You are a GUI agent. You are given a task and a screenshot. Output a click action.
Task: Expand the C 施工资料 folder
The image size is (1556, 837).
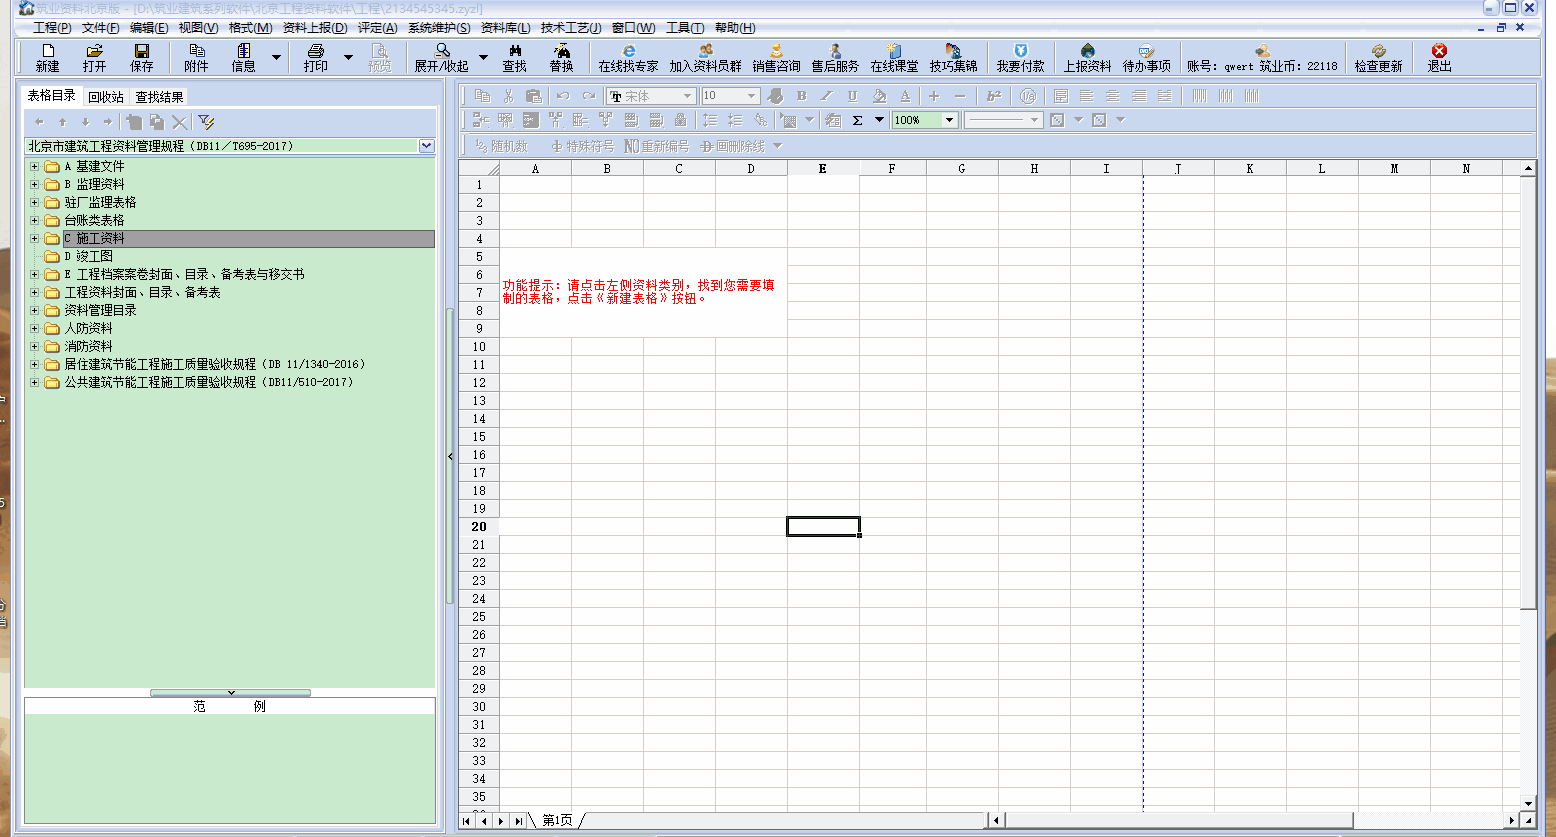(x=35, y=239)
